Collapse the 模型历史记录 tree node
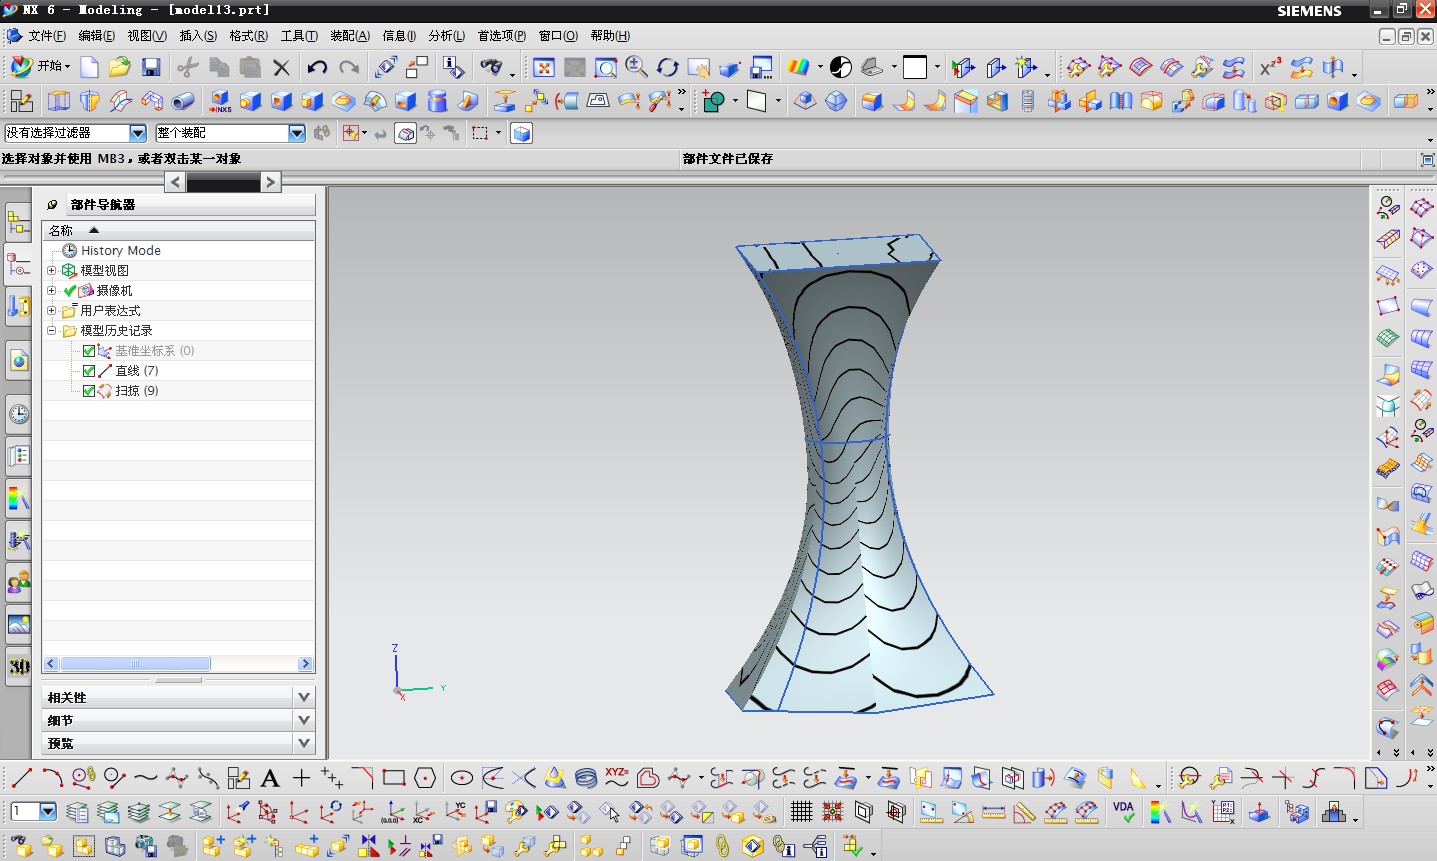Screen dimensions: 1437x861 (x=52, y=331)
